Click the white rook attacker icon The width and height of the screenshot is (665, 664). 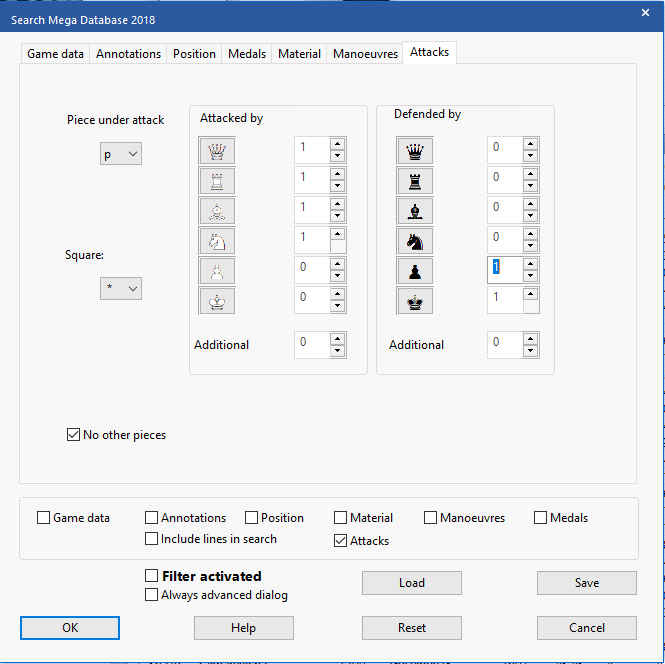[x=217, y=181]
